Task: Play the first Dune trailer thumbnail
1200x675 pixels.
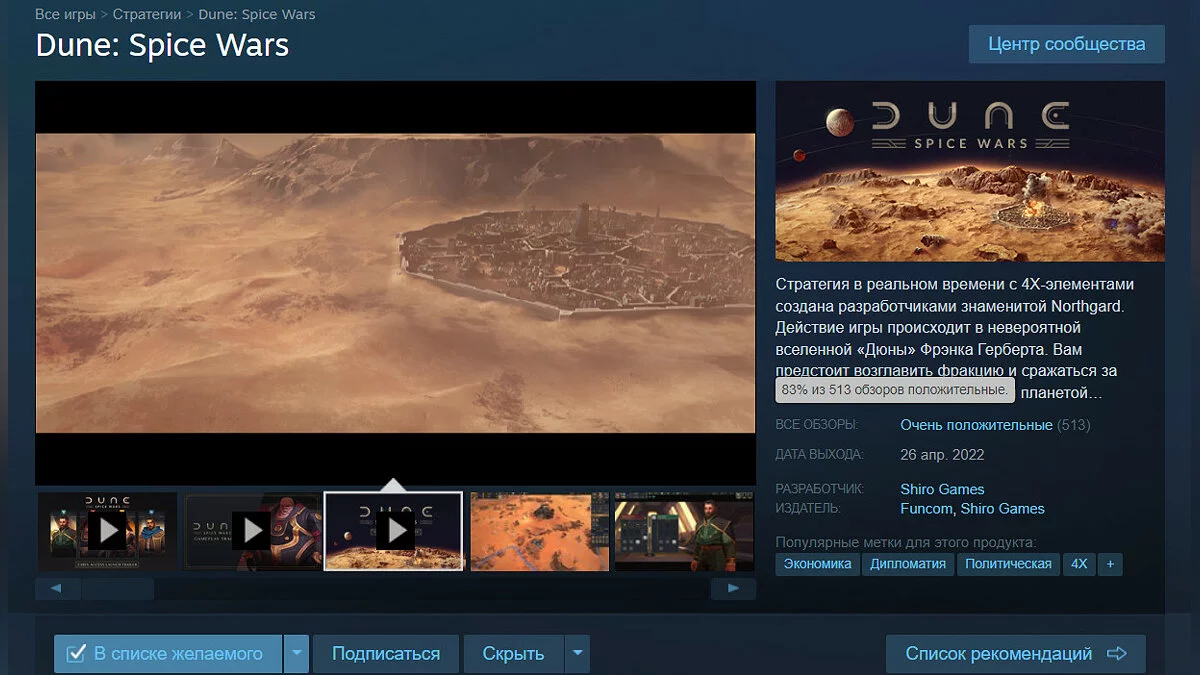Action: [x=107, y=531]
